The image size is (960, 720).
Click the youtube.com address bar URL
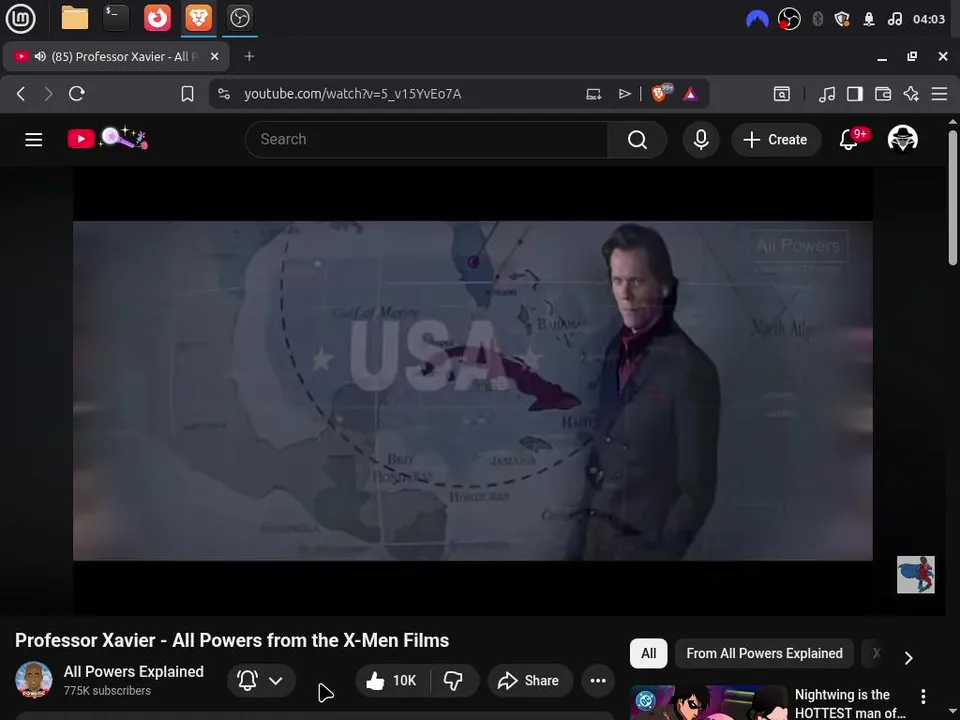[x=353, y=94]
